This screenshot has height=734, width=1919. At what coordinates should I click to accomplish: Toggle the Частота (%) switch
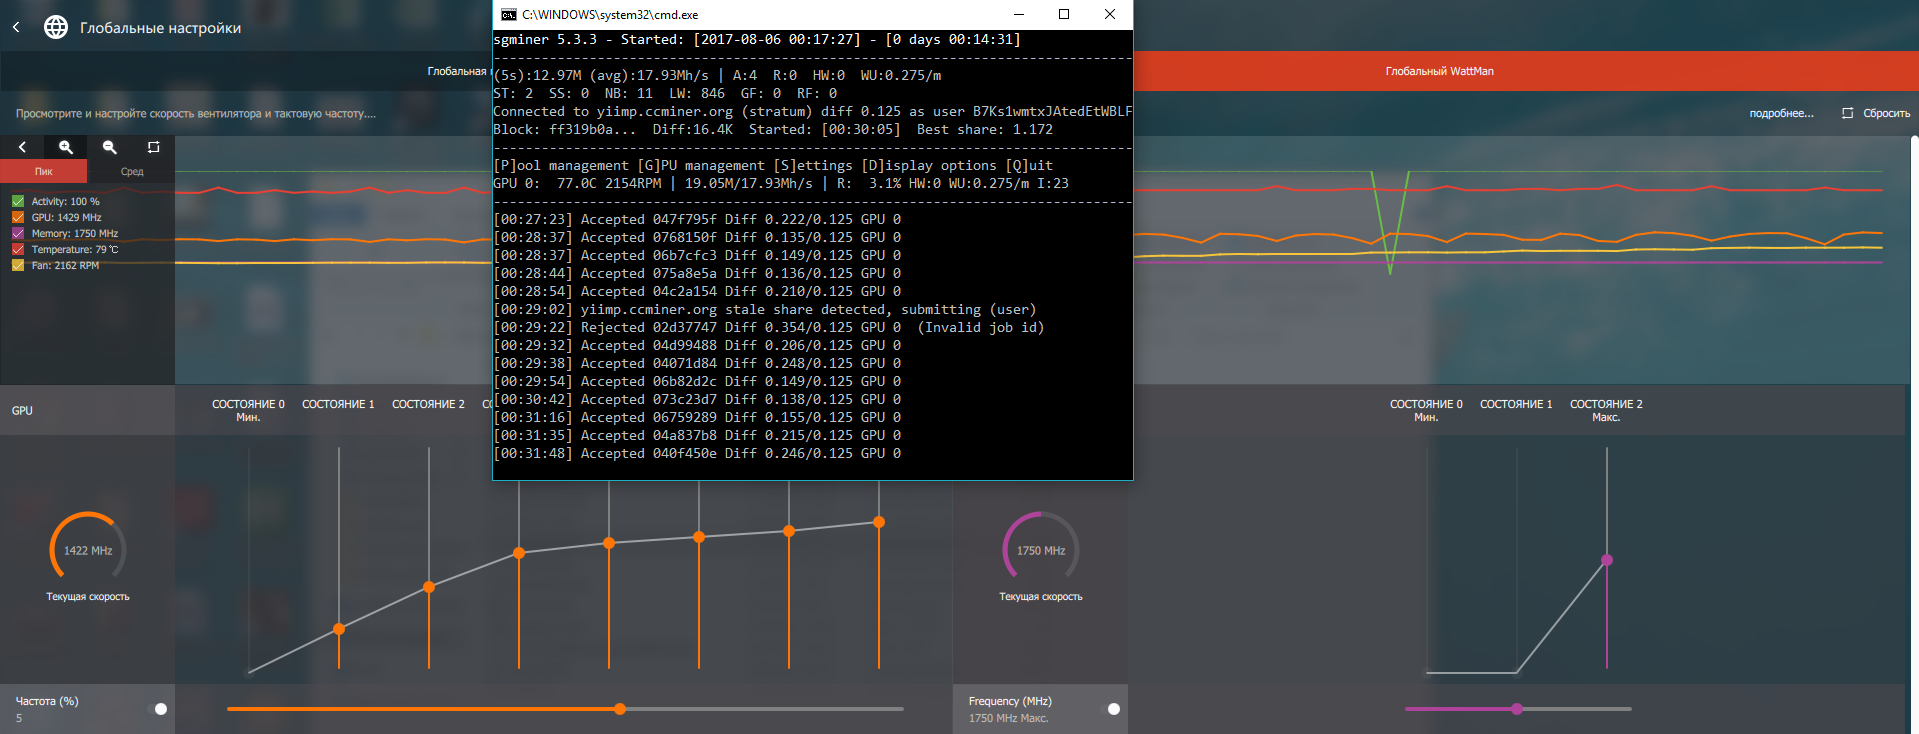157,709
